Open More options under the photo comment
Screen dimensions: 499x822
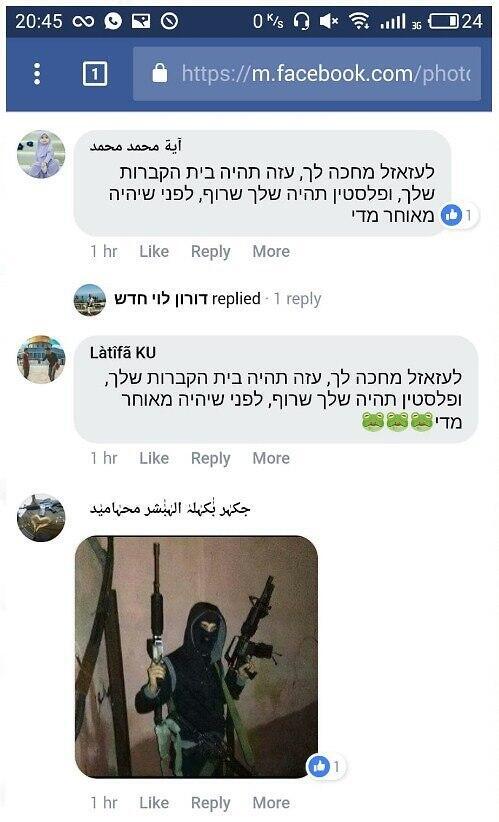(x=271, y=803)
